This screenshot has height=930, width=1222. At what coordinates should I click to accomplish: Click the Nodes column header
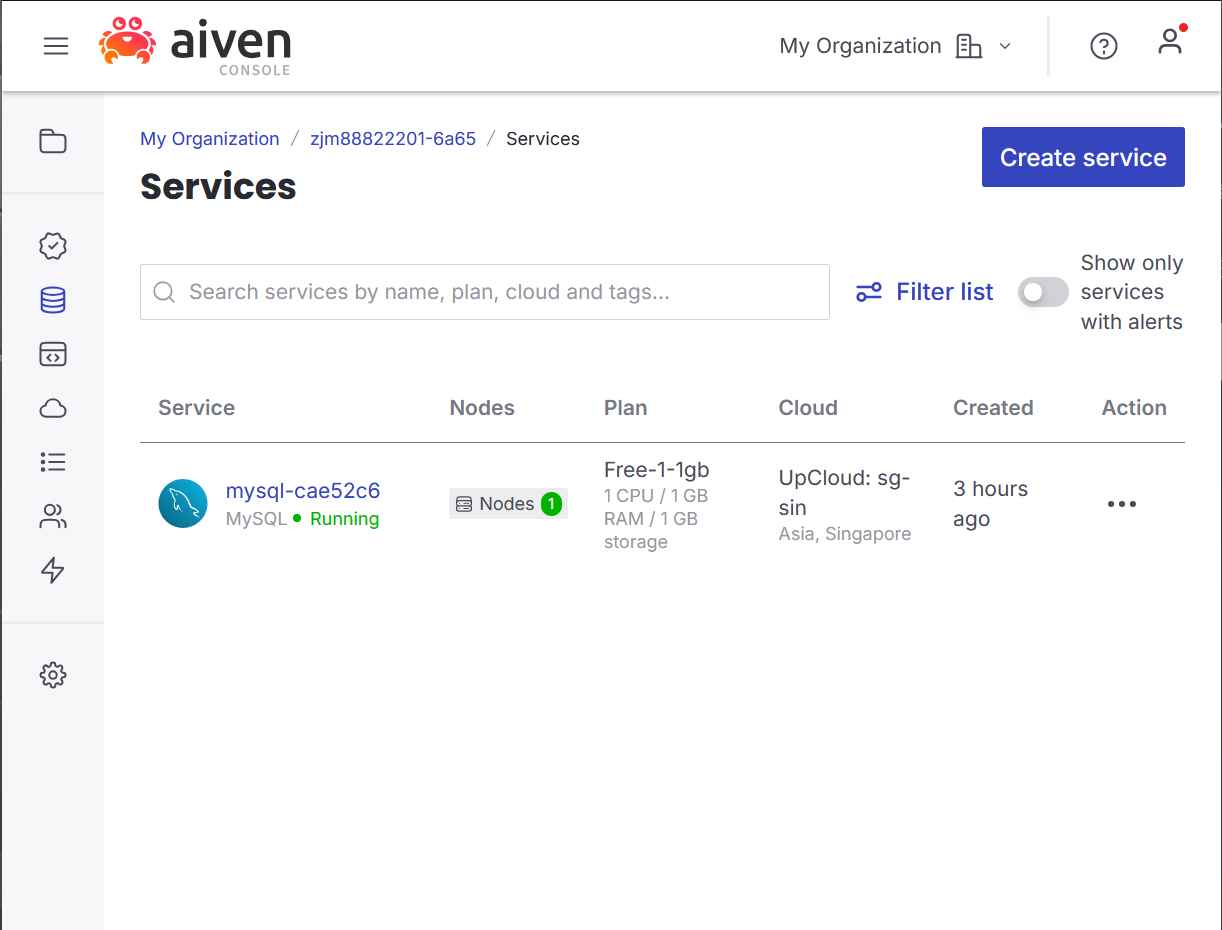pyautogui.click(x=482, y=408)
